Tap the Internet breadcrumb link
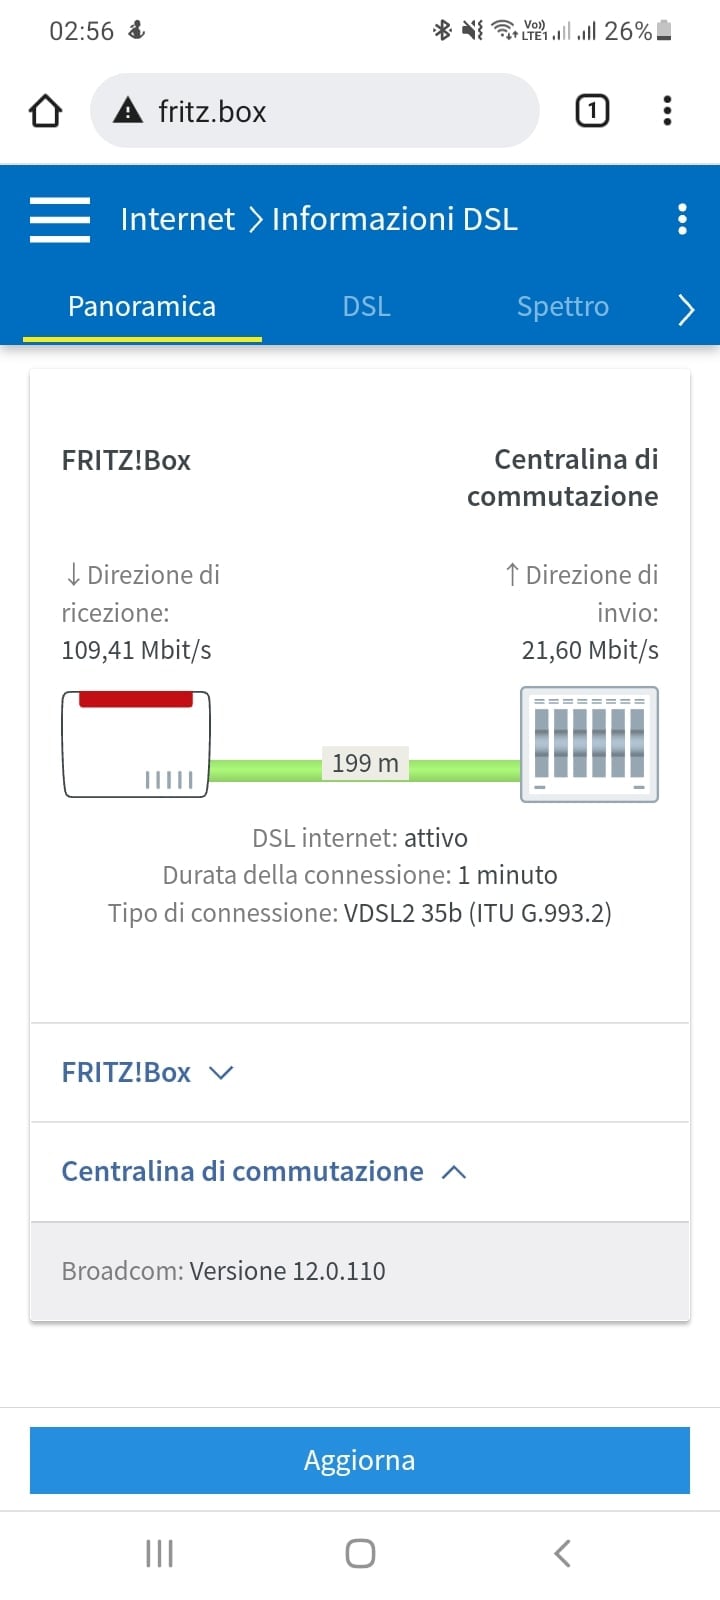This screenshot has height=1600, width=720. (x=177, y=219)
